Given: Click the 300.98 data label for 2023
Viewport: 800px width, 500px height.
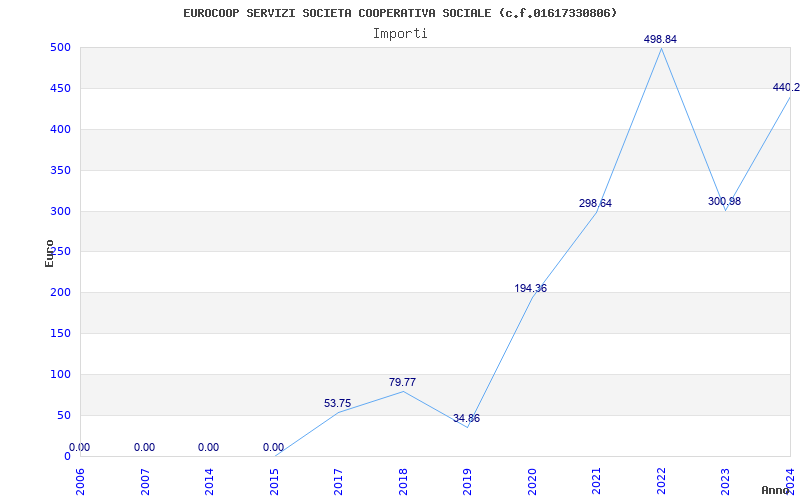Looking at the screenshot, I should 724,202.
